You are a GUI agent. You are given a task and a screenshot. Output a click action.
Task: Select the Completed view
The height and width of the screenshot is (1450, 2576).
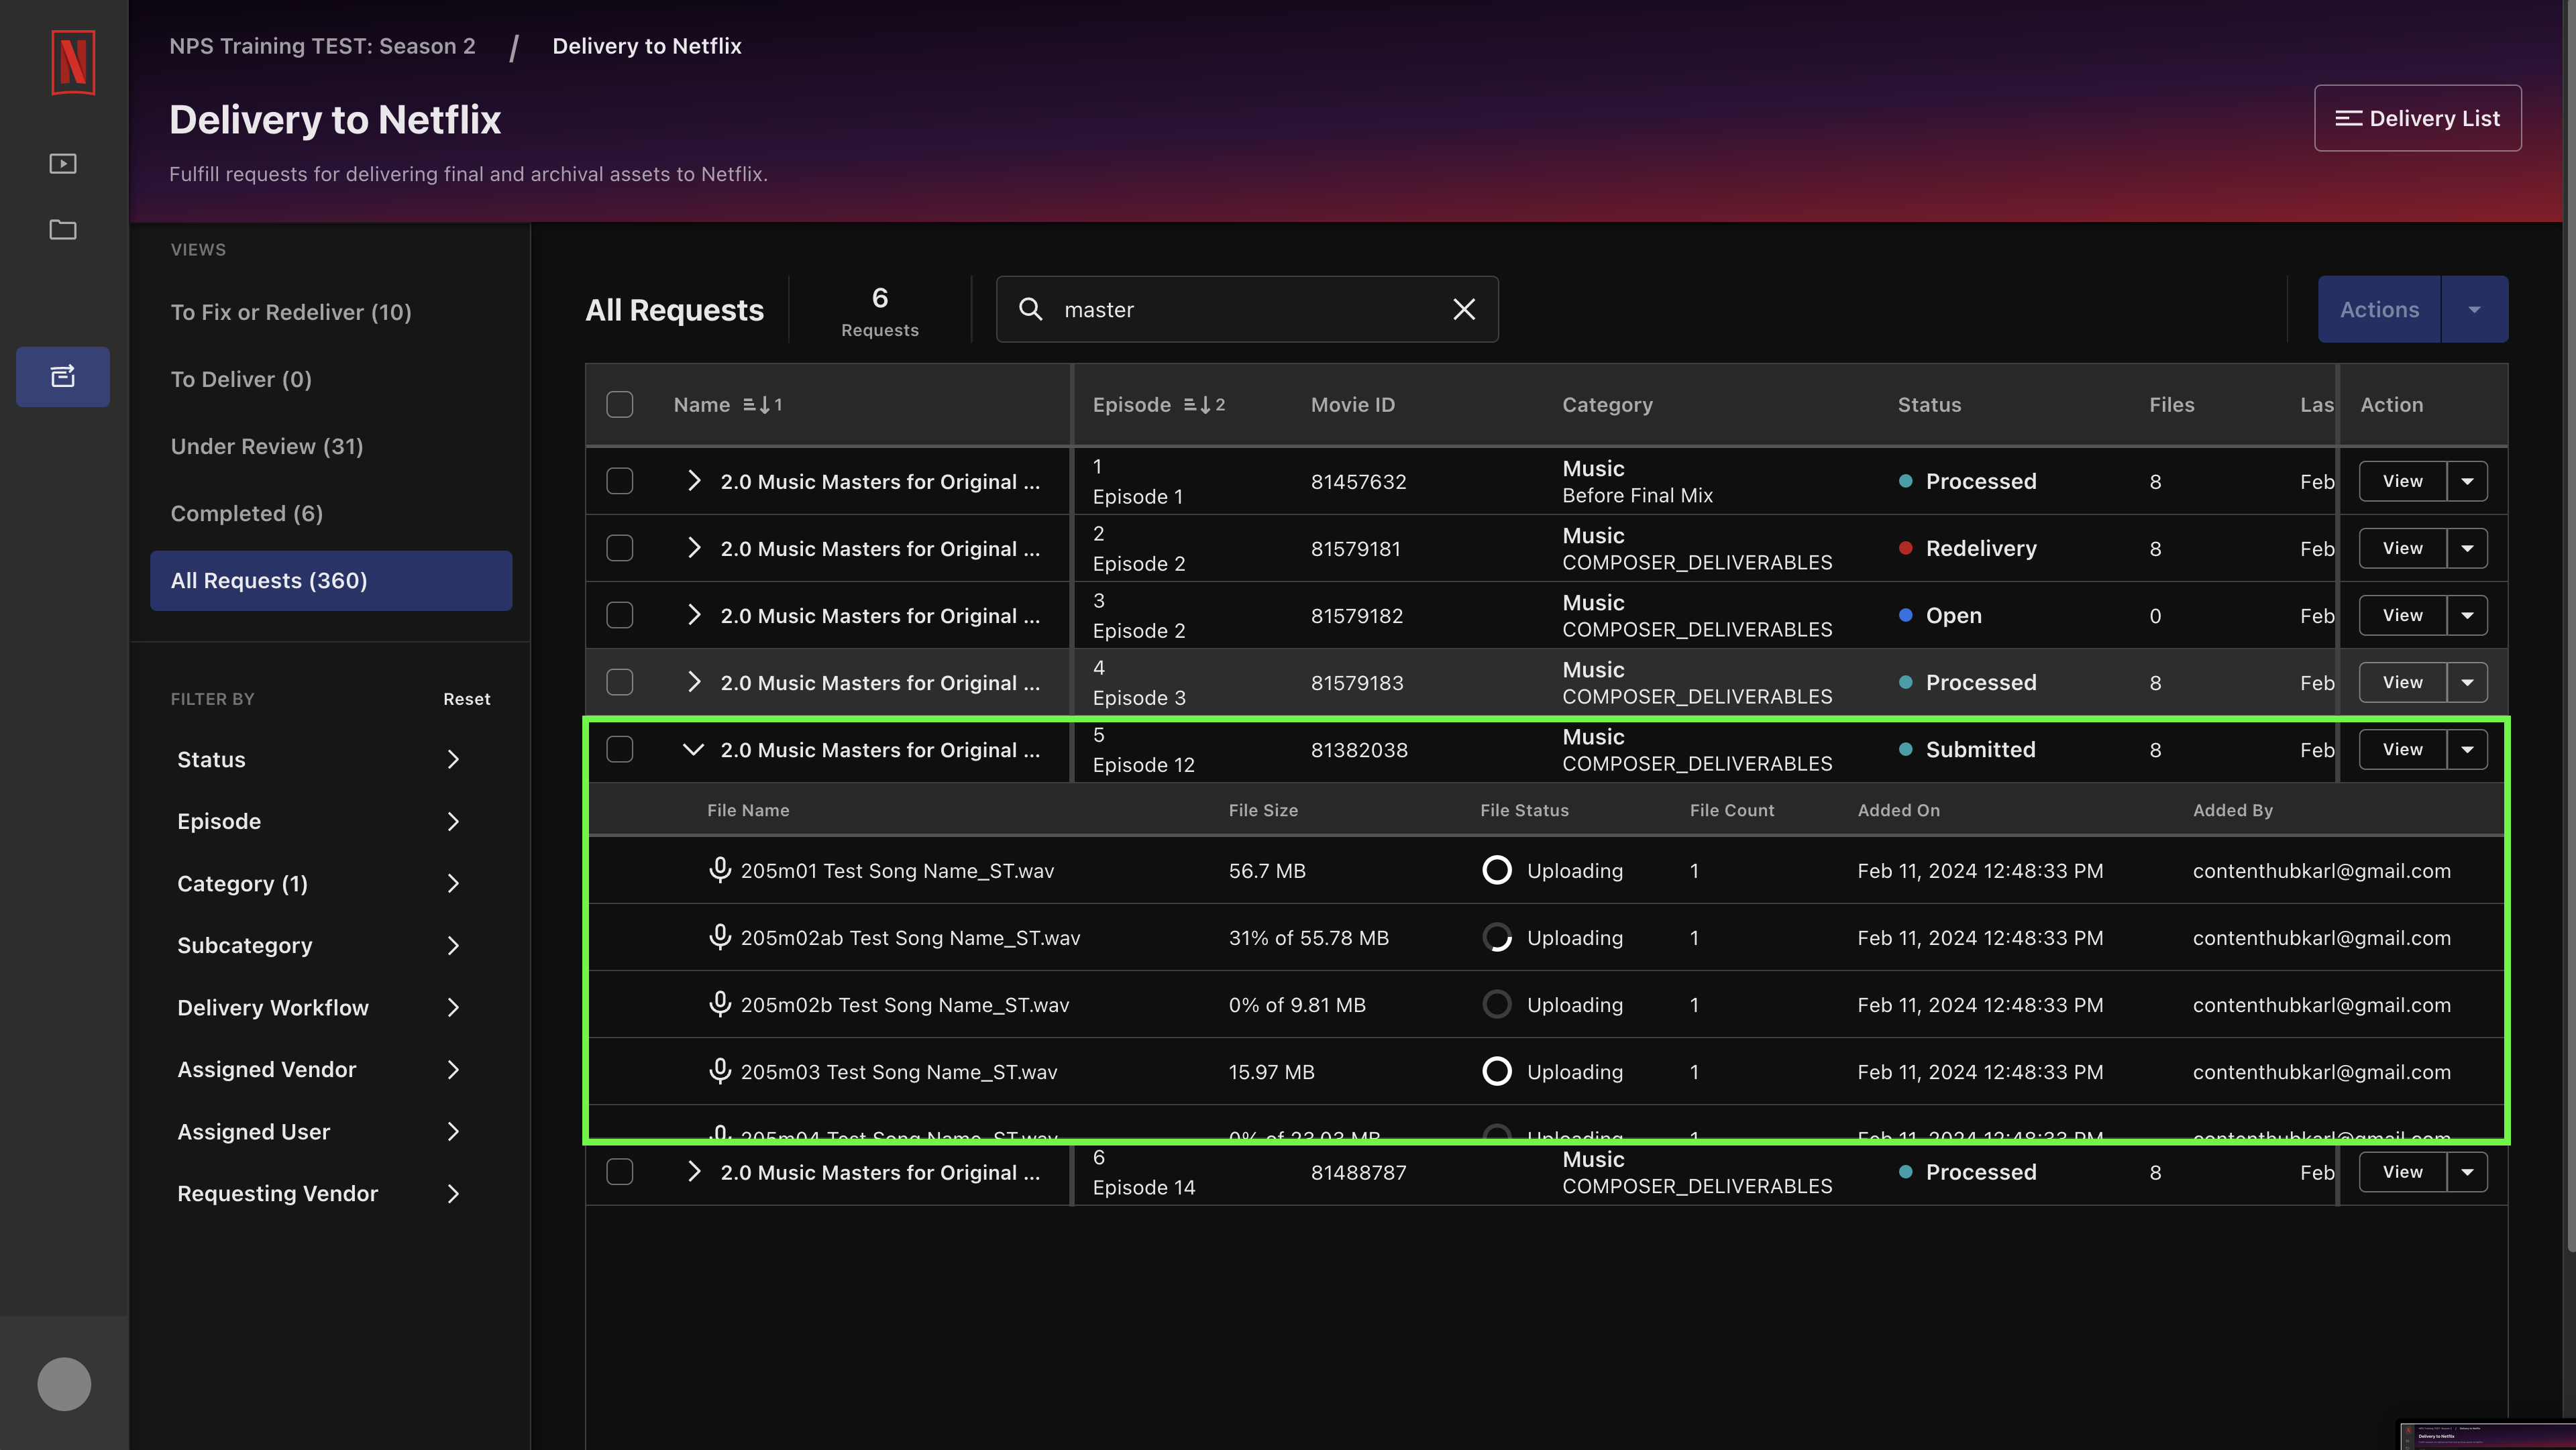click(247, 513)
